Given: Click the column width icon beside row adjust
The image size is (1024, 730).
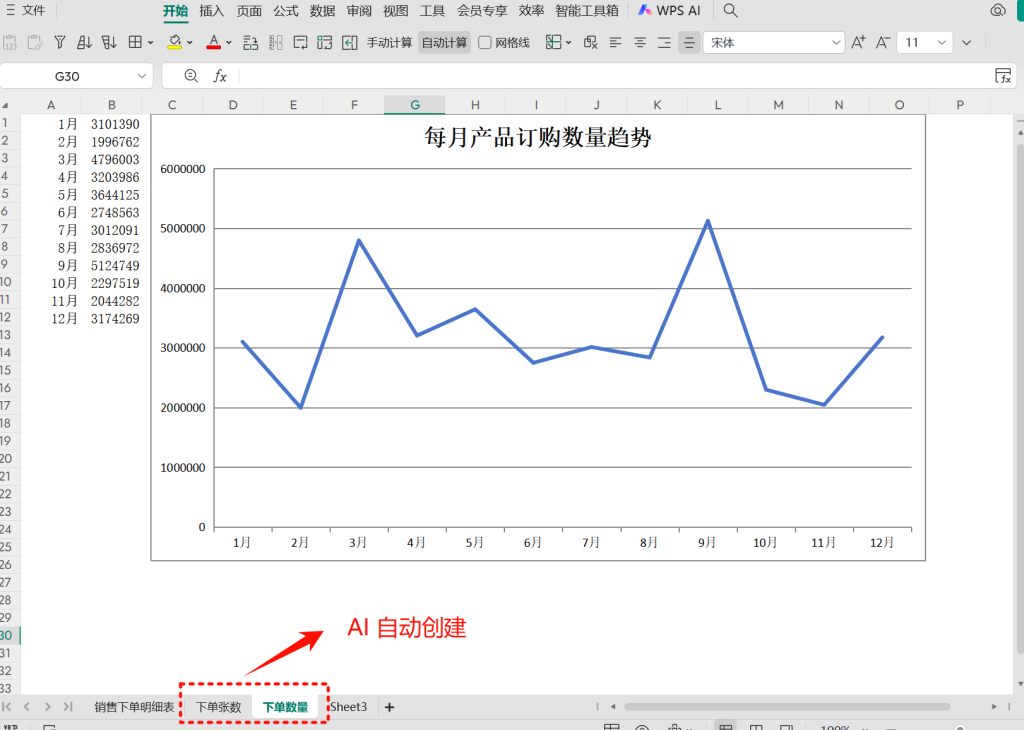Looking at the screenshot, I should (x=276, y=42).
